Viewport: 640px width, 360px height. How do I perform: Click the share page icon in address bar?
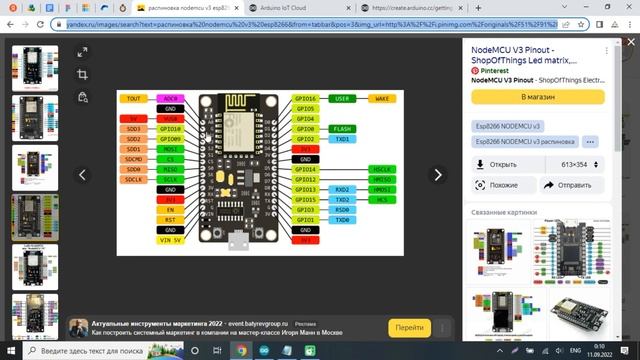point(566,24)
